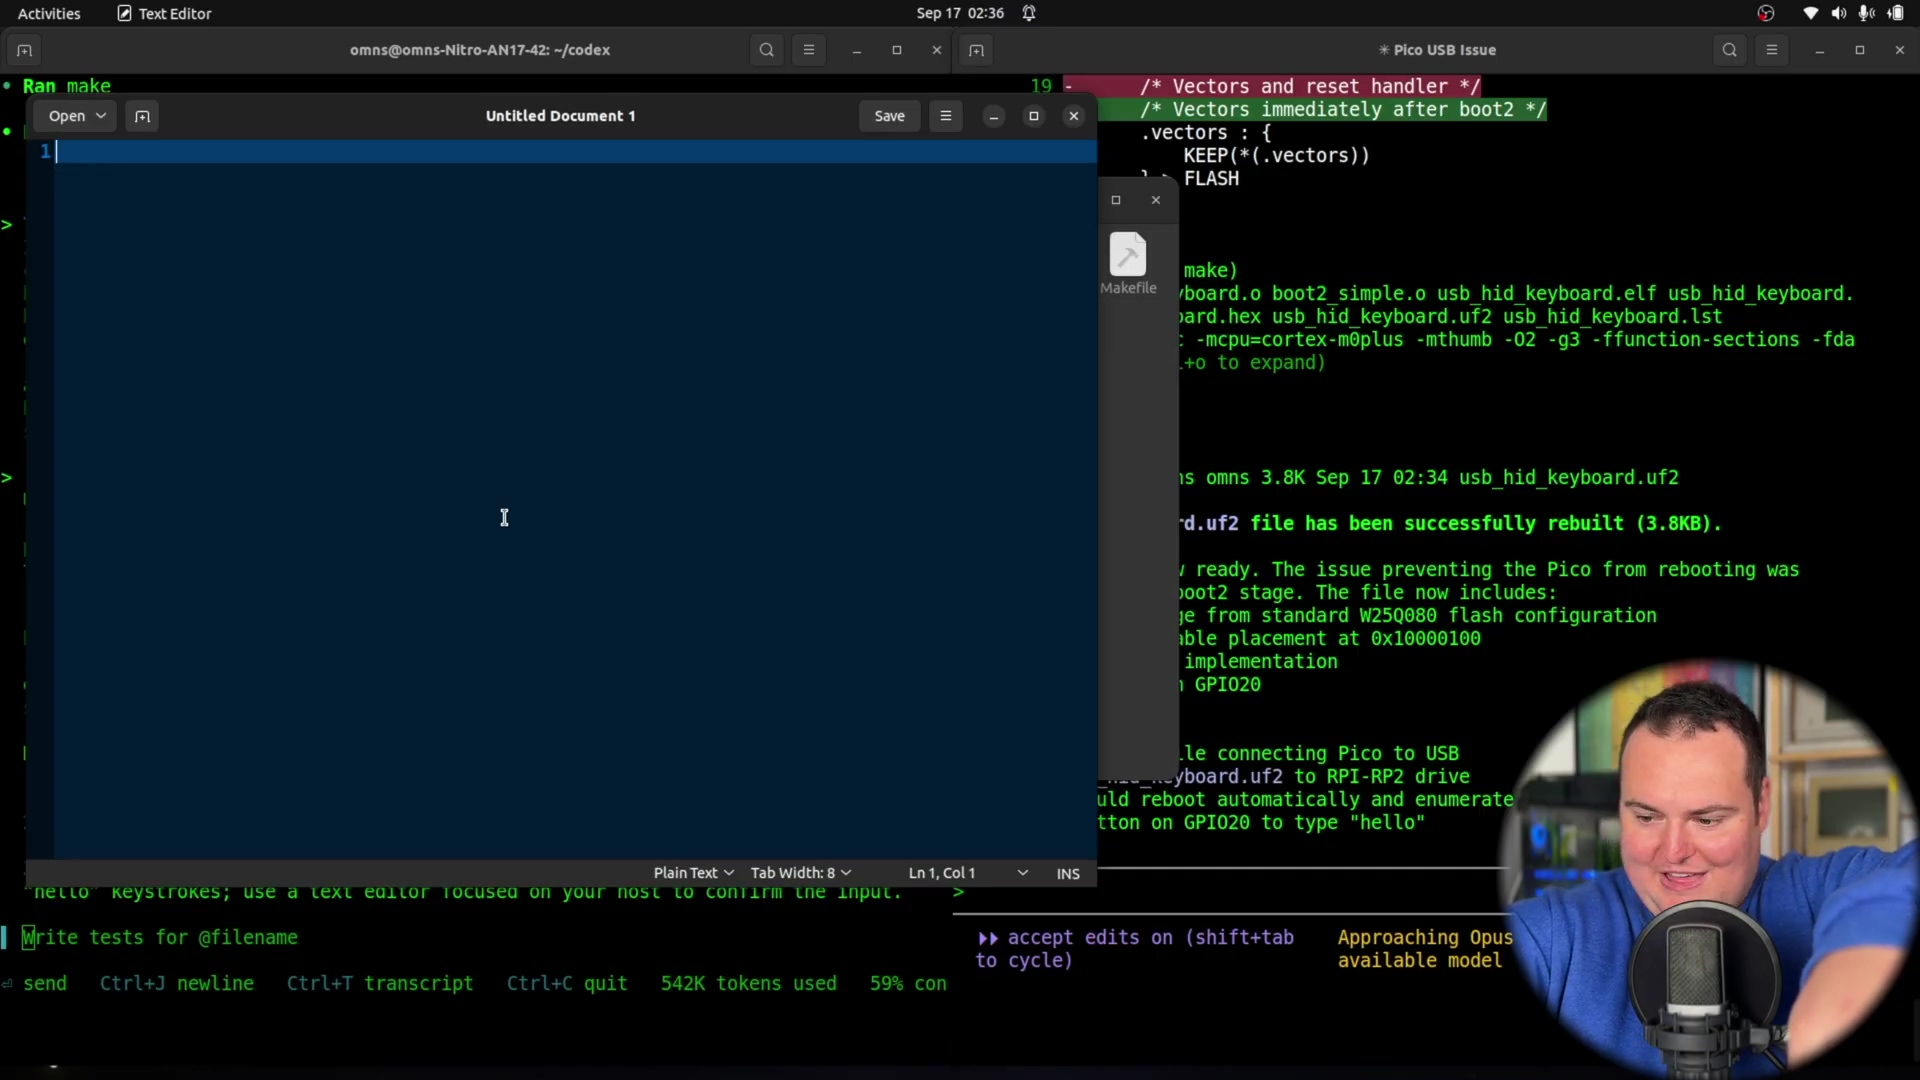
Task: Click the Wi-Fi status icon
Action: pos(1810,13)
